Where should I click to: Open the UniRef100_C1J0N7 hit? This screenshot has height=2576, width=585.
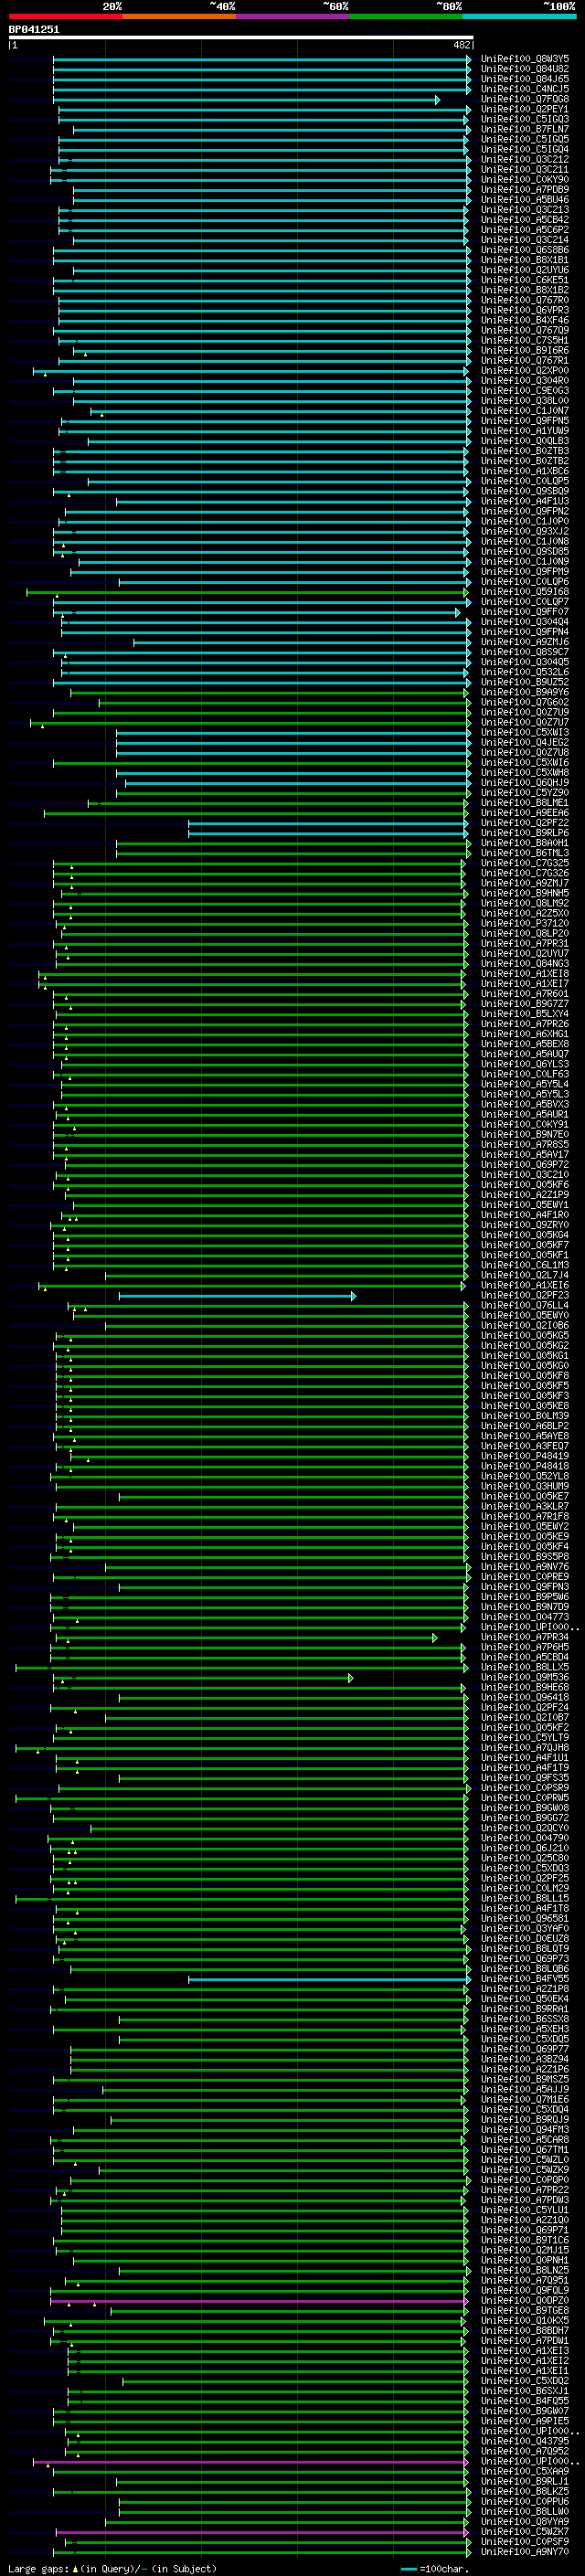tap(525, 411)
